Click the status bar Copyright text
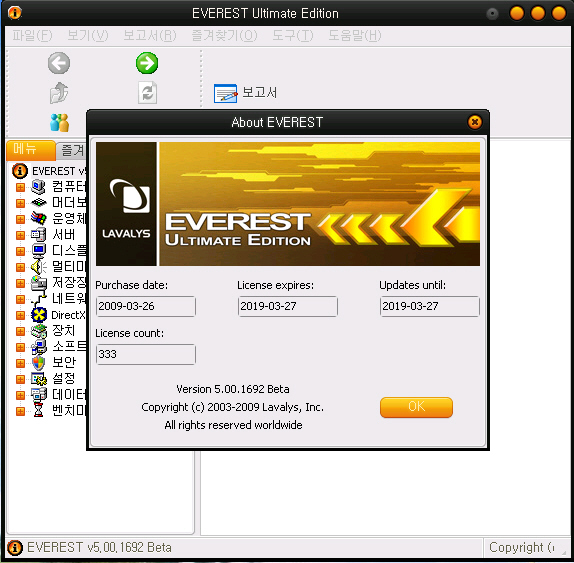 [x=522, y=548]
